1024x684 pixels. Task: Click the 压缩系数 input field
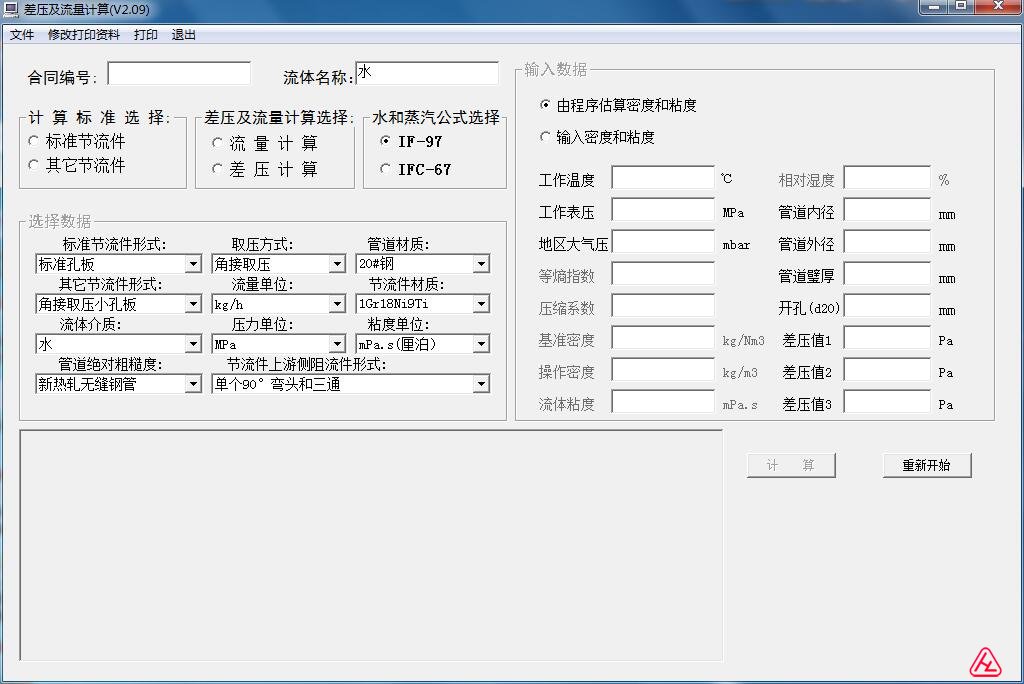pos(663,306)
